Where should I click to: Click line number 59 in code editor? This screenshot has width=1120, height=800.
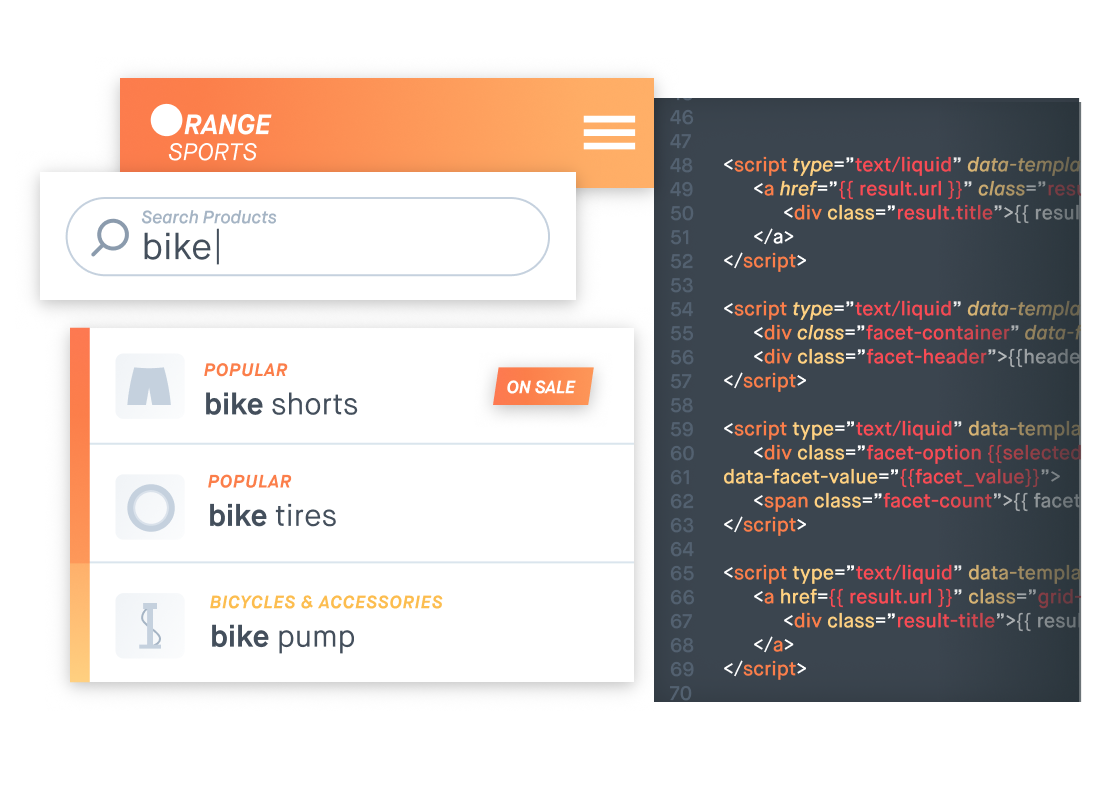(681, 429)
